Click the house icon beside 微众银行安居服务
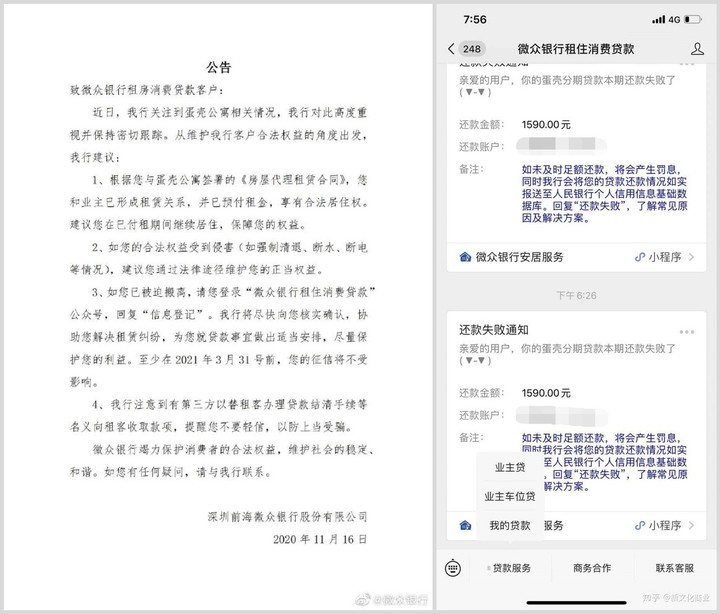 [465, 257]
